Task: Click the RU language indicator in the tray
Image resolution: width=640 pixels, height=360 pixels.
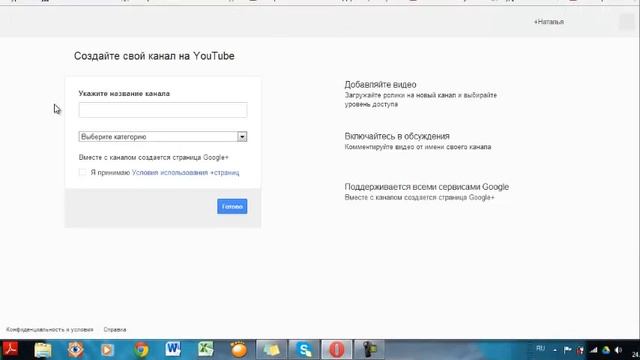Action: pyautogui.click(x=540, y=349)
